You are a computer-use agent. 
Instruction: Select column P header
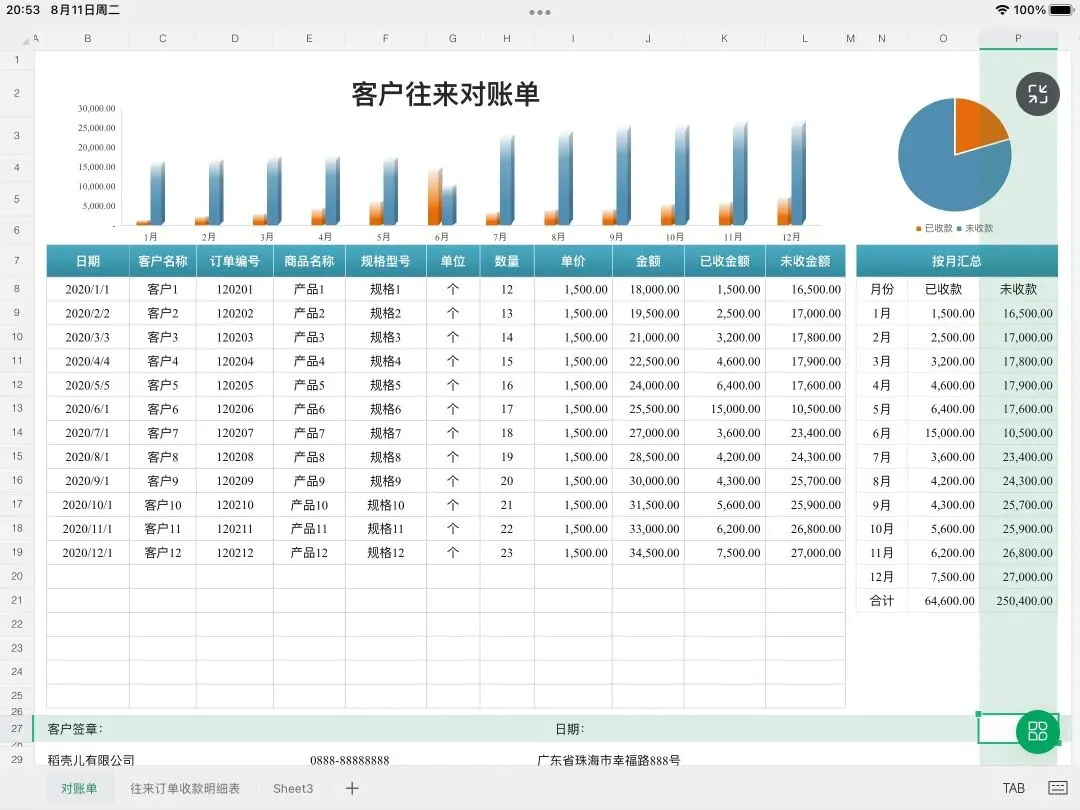click(1018, 39)
